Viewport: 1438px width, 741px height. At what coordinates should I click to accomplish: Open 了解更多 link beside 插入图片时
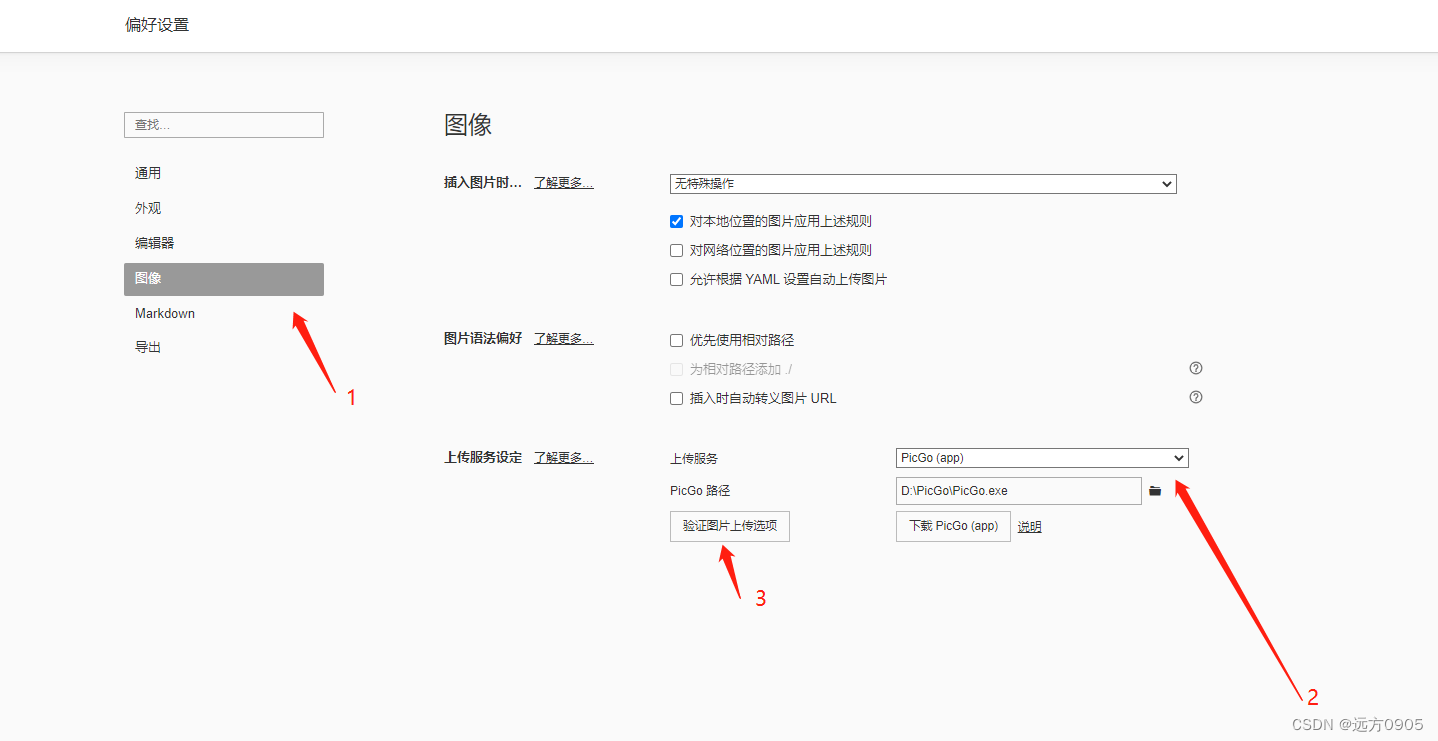(564, 183)
